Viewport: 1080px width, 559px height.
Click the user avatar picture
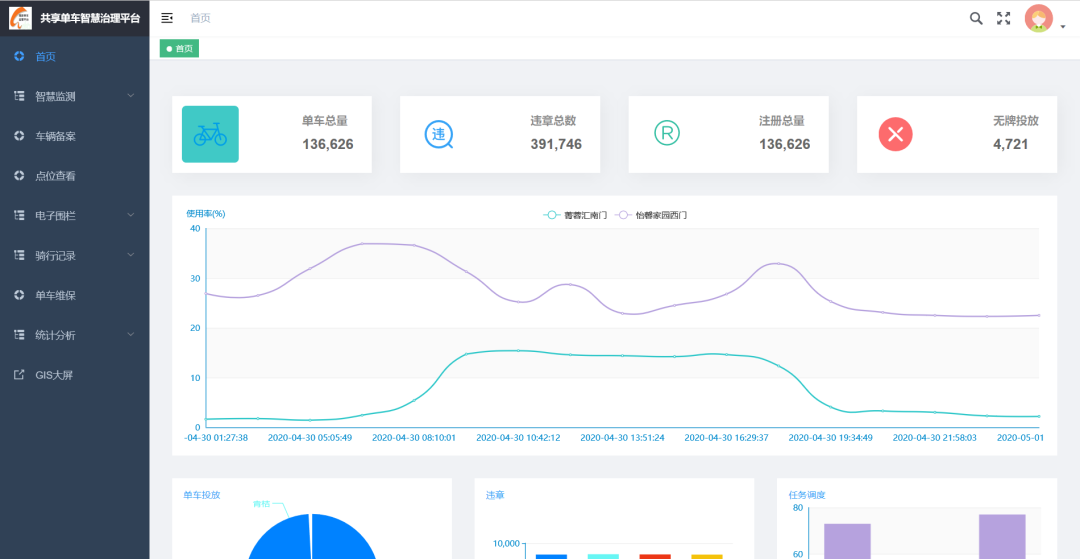pyautogui.click(x=1039, y=19)
